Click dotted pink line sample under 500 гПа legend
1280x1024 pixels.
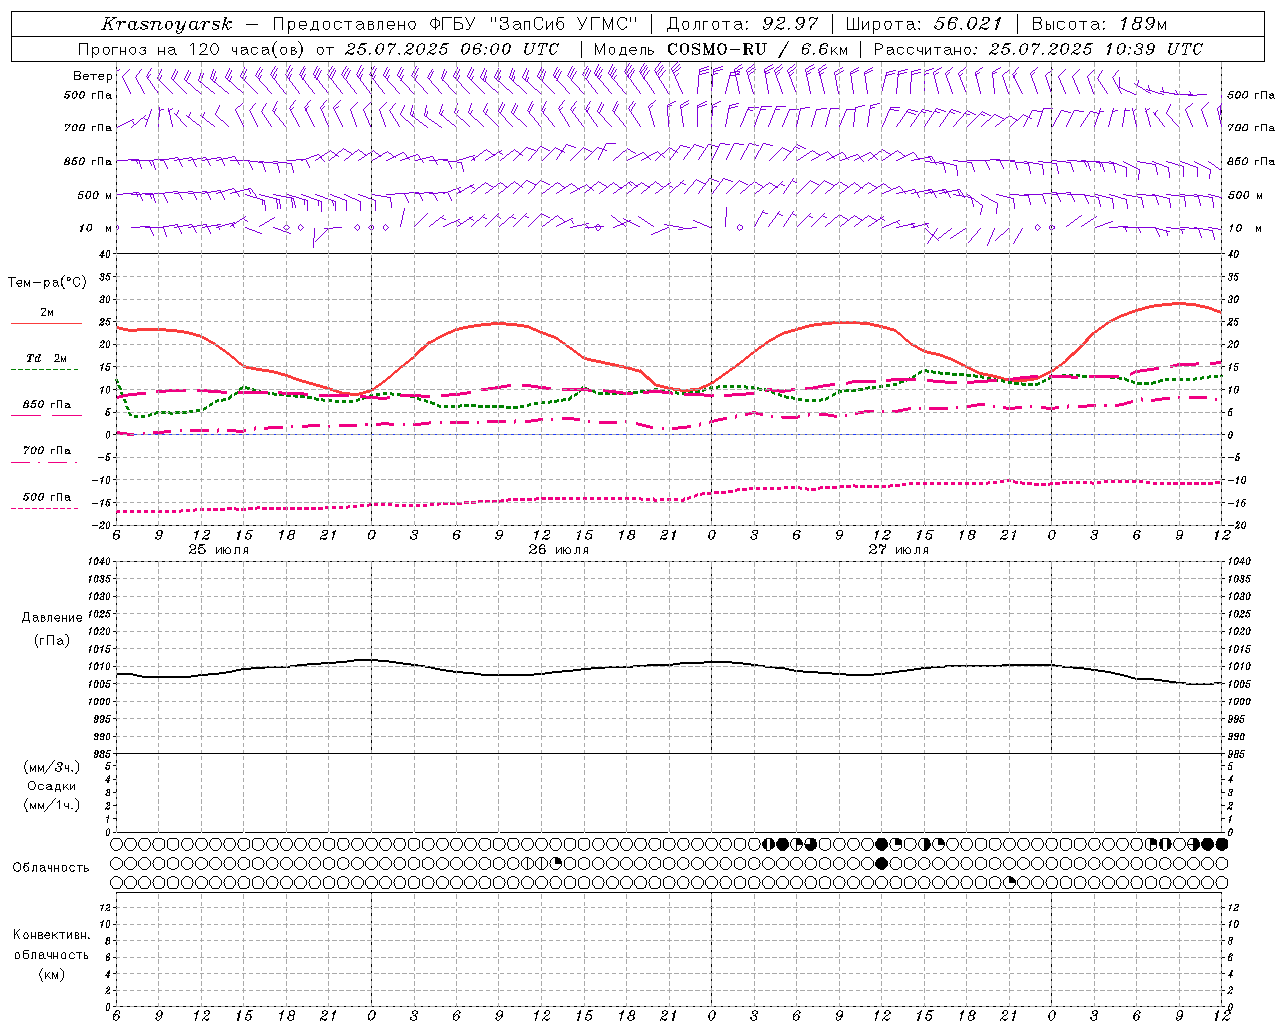[46, 508]
